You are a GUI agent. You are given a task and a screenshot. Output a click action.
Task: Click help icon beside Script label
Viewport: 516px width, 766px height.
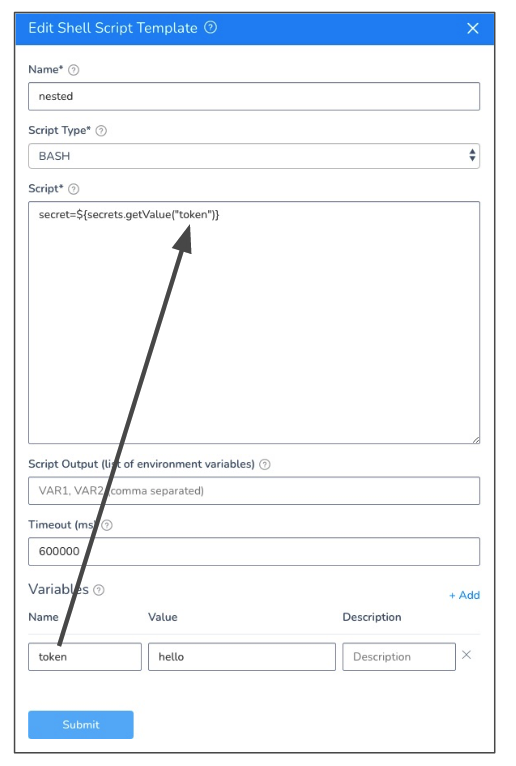coord(74,189)
